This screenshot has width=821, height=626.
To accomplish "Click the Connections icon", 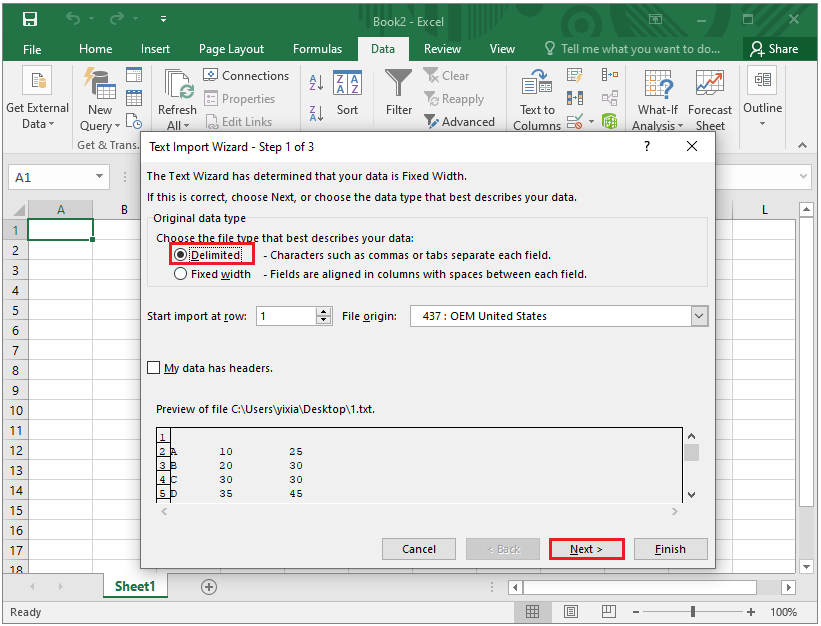I will tap(246, 75).
